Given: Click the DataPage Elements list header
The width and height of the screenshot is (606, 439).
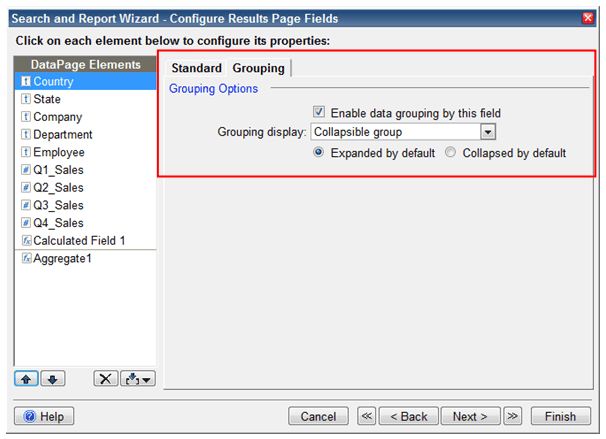Looking at the screenshot, I should 85,65.
